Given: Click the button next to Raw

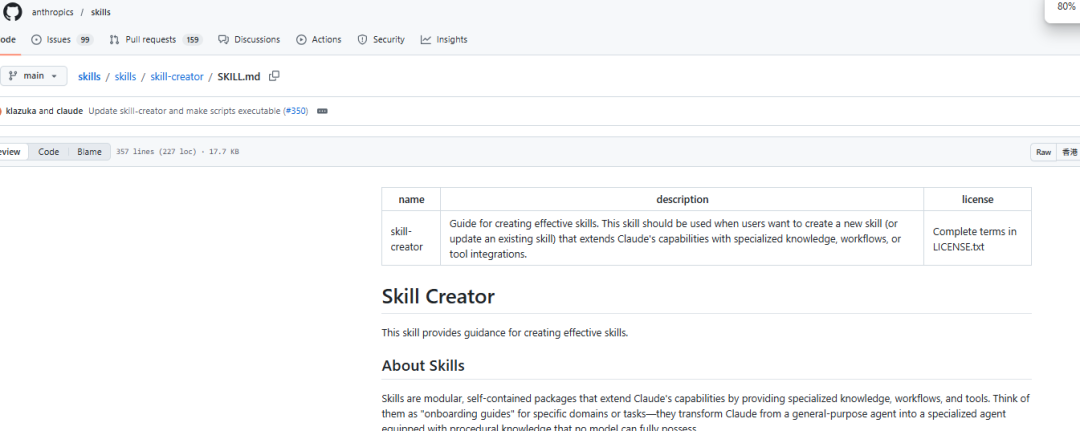Looking at the screenshot, I should (x=1068, y=152).
